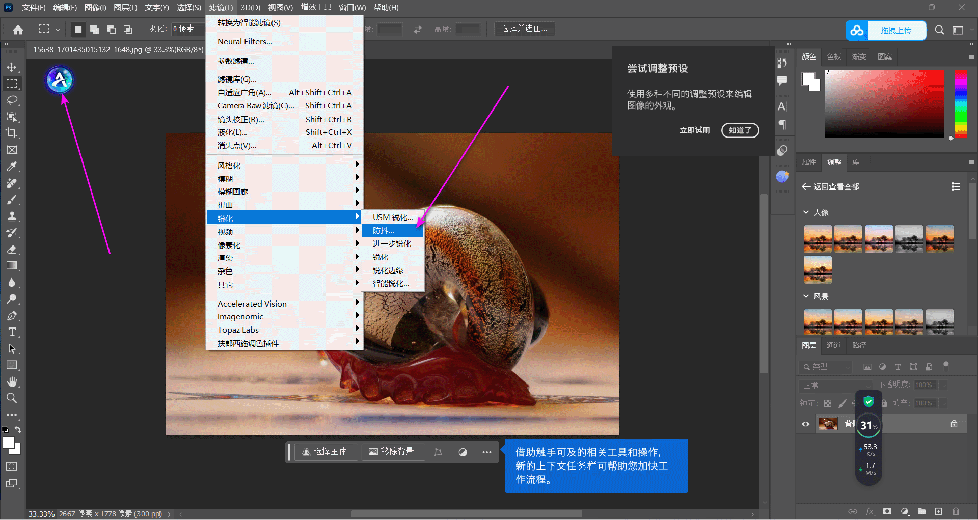Select the Eyedropper tool
This screenshot has height=520, width=978.
coord(12,166)
